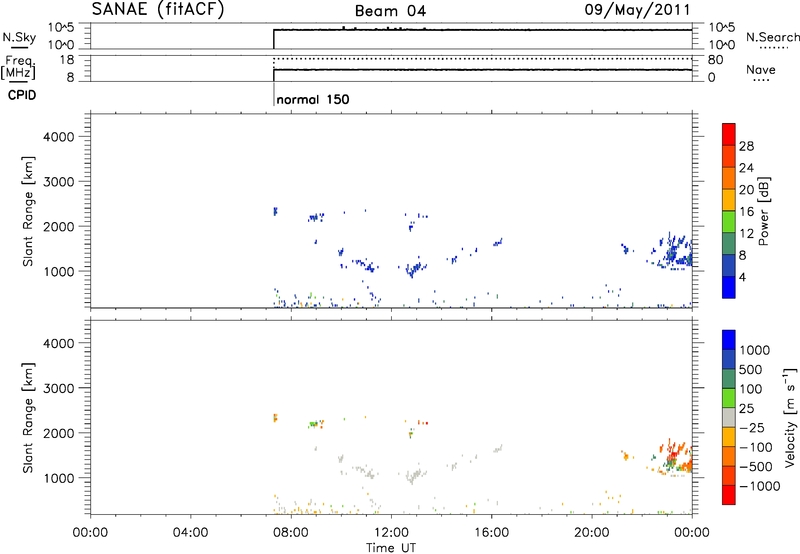This screenshot has height=554, width=800.
Task: Click Power colorbar segment between 20 and 24
Action: click(729, 178)
